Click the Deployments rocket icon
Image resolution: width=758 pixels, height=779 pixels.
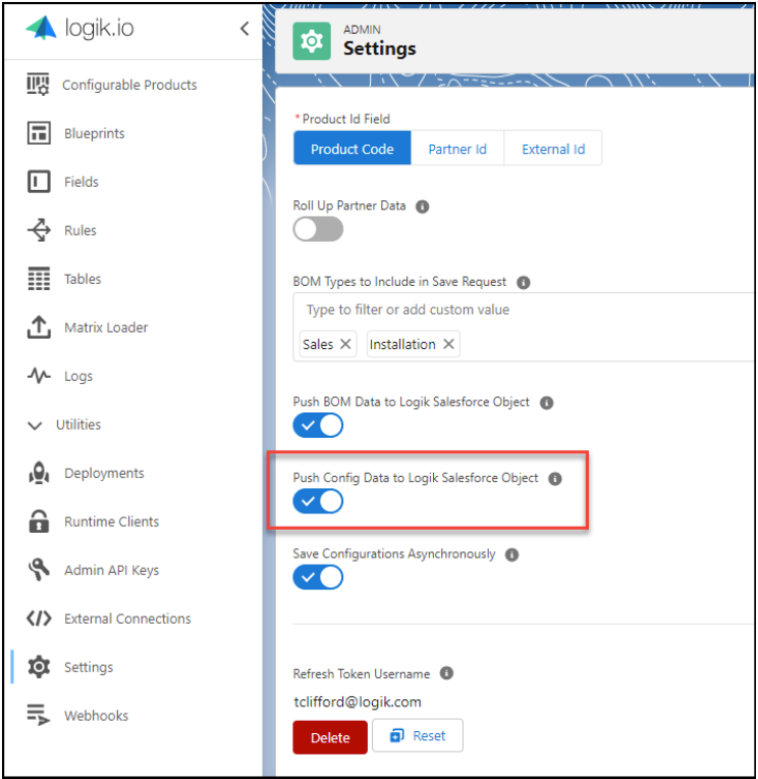[39, 472]
